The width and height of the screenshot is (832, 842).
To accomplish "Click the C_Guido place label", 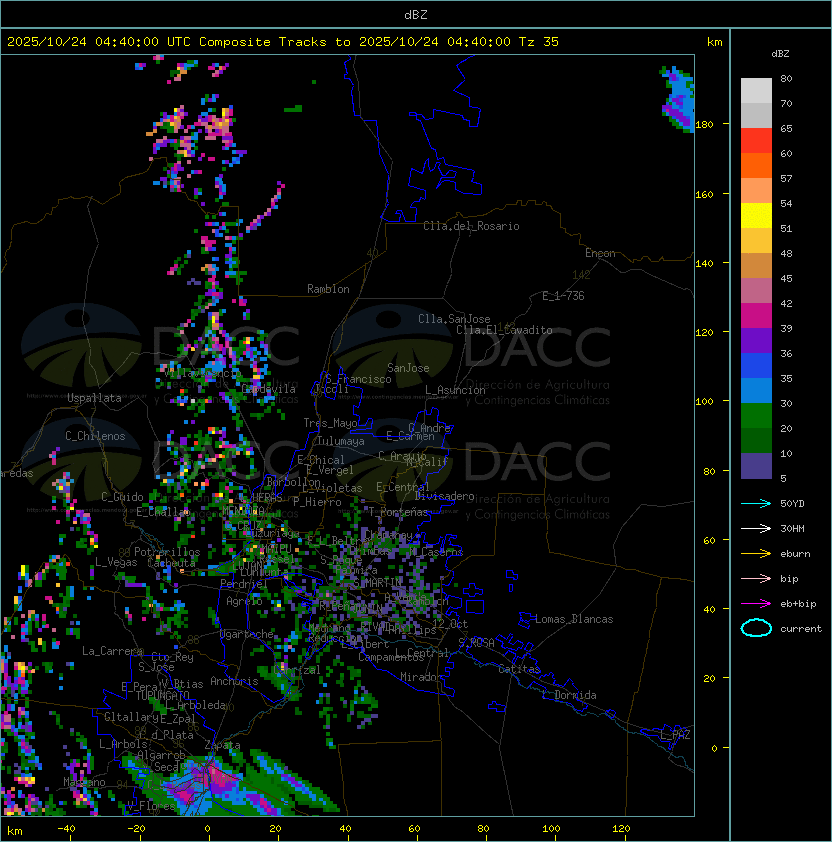I will point(122,497).
